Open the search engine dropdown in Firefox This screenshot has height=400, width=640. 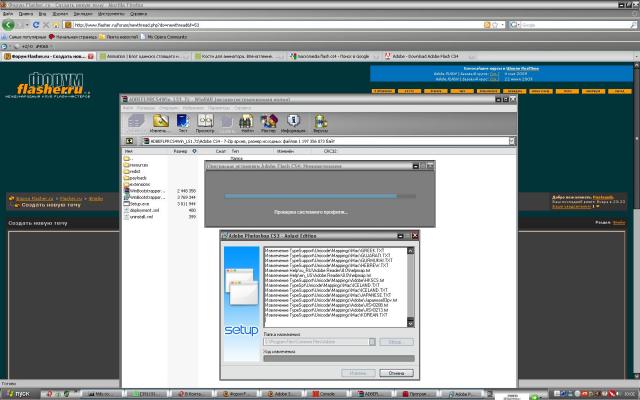tap(515, 25)
